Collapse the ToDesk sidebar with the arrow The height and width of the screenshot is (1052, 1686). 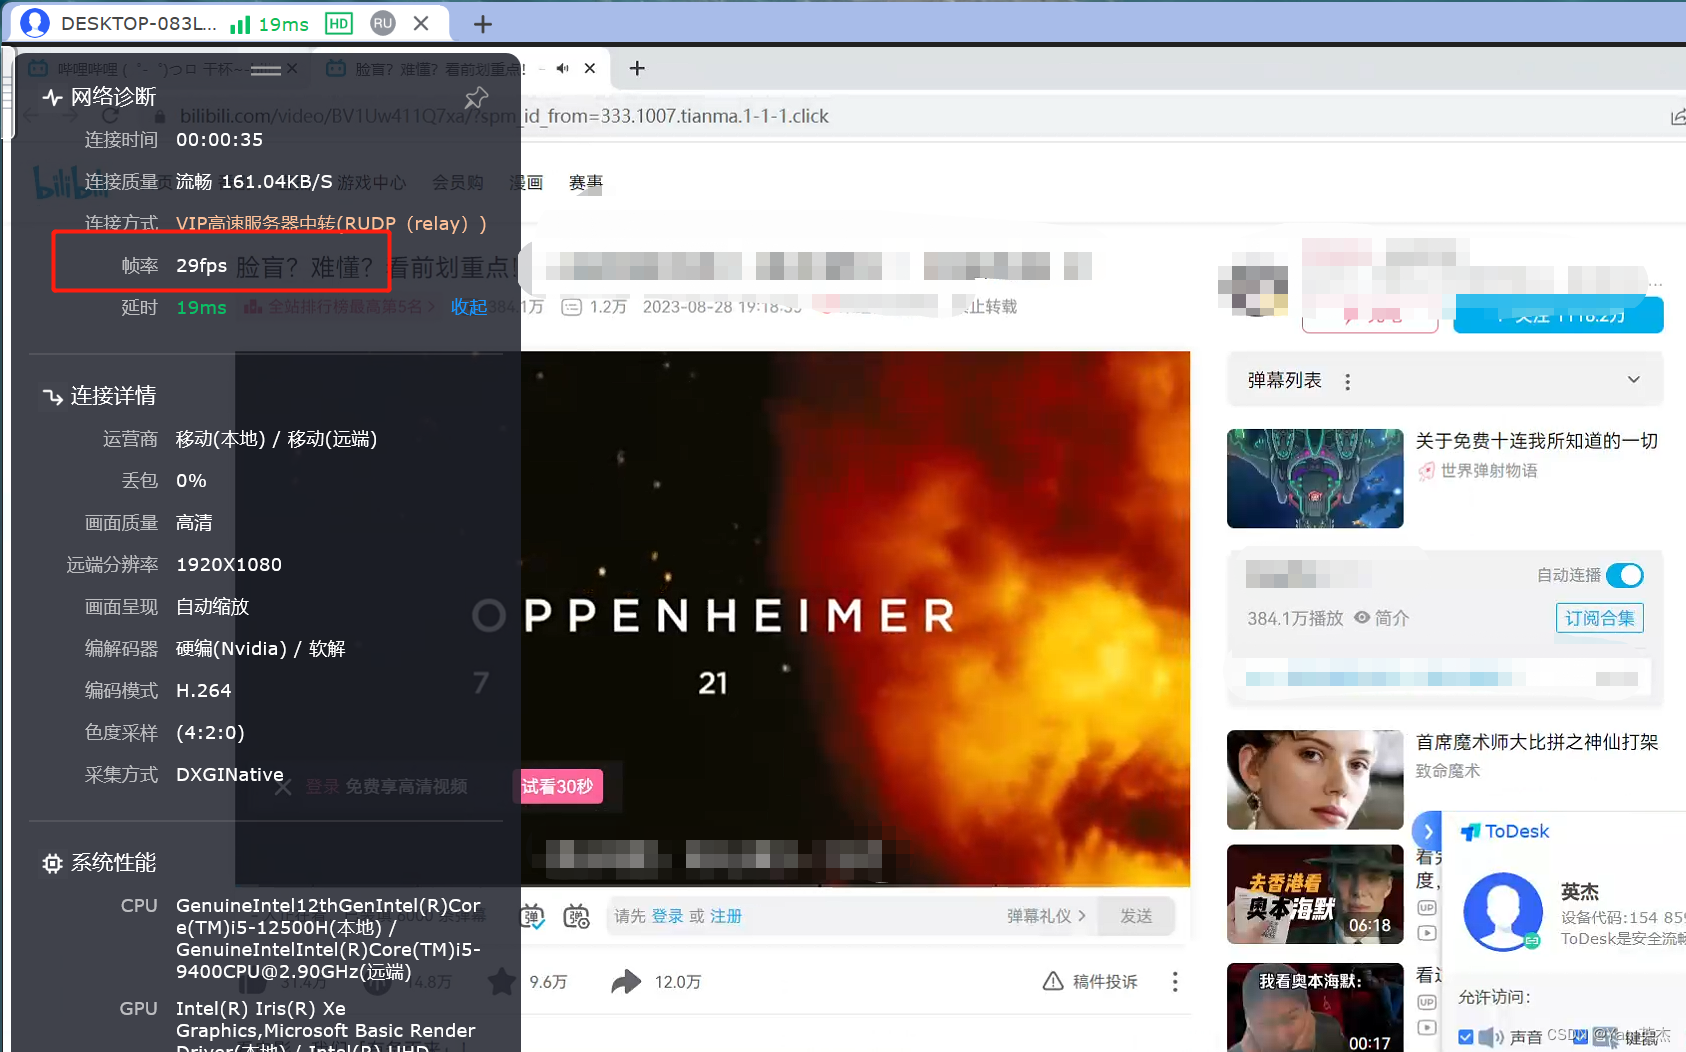click(1428, 830)
